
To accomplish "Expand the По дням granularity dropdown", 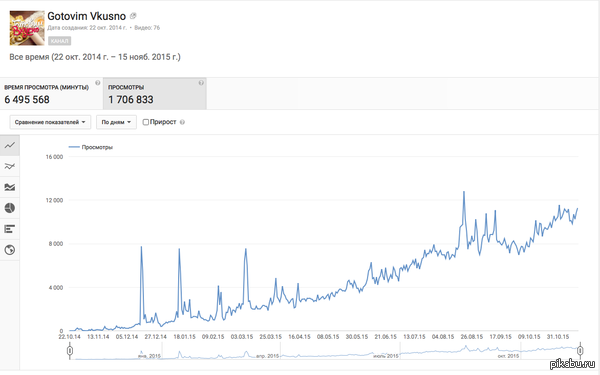I will (x=116, y=122).
